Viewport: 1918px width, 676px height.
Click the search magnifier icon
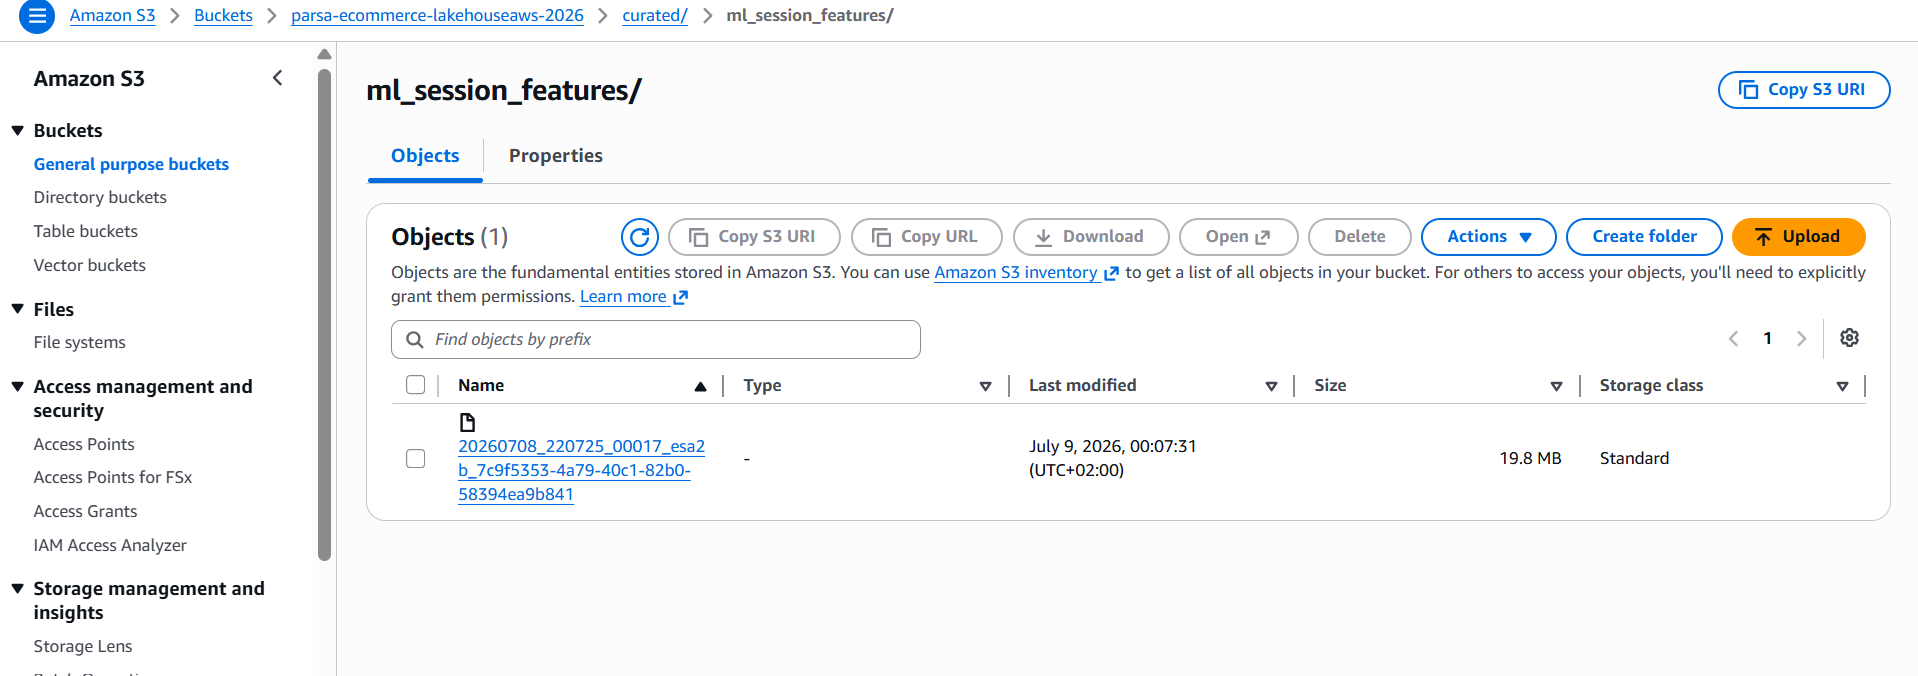coord(415,340)
